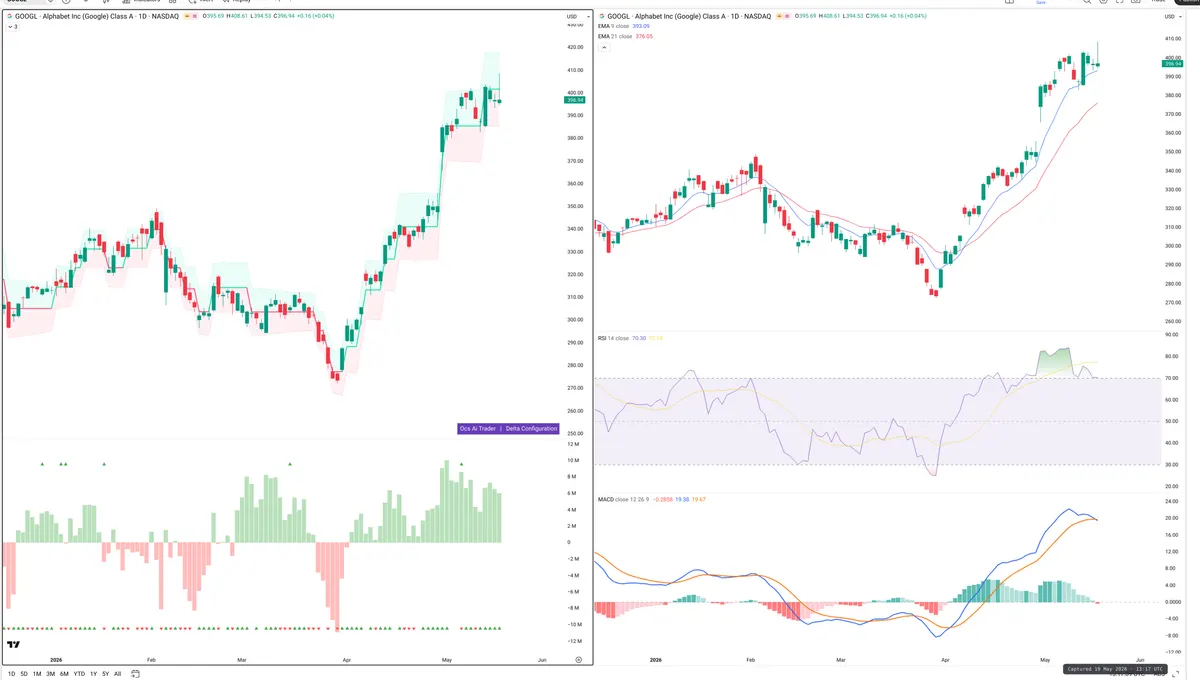
Task: Select the 1Y range button
Action: [93, 674]
